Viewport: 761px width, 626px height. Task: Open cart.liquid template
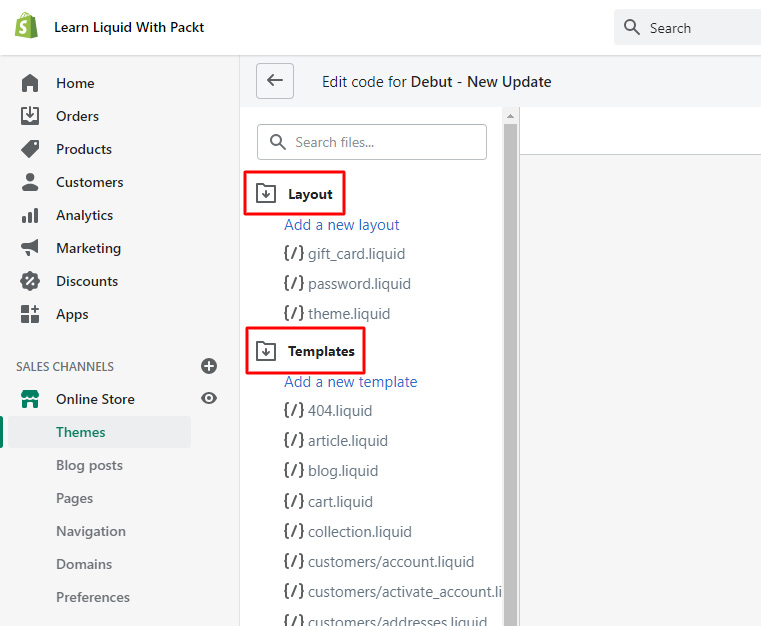click(340, 501)
